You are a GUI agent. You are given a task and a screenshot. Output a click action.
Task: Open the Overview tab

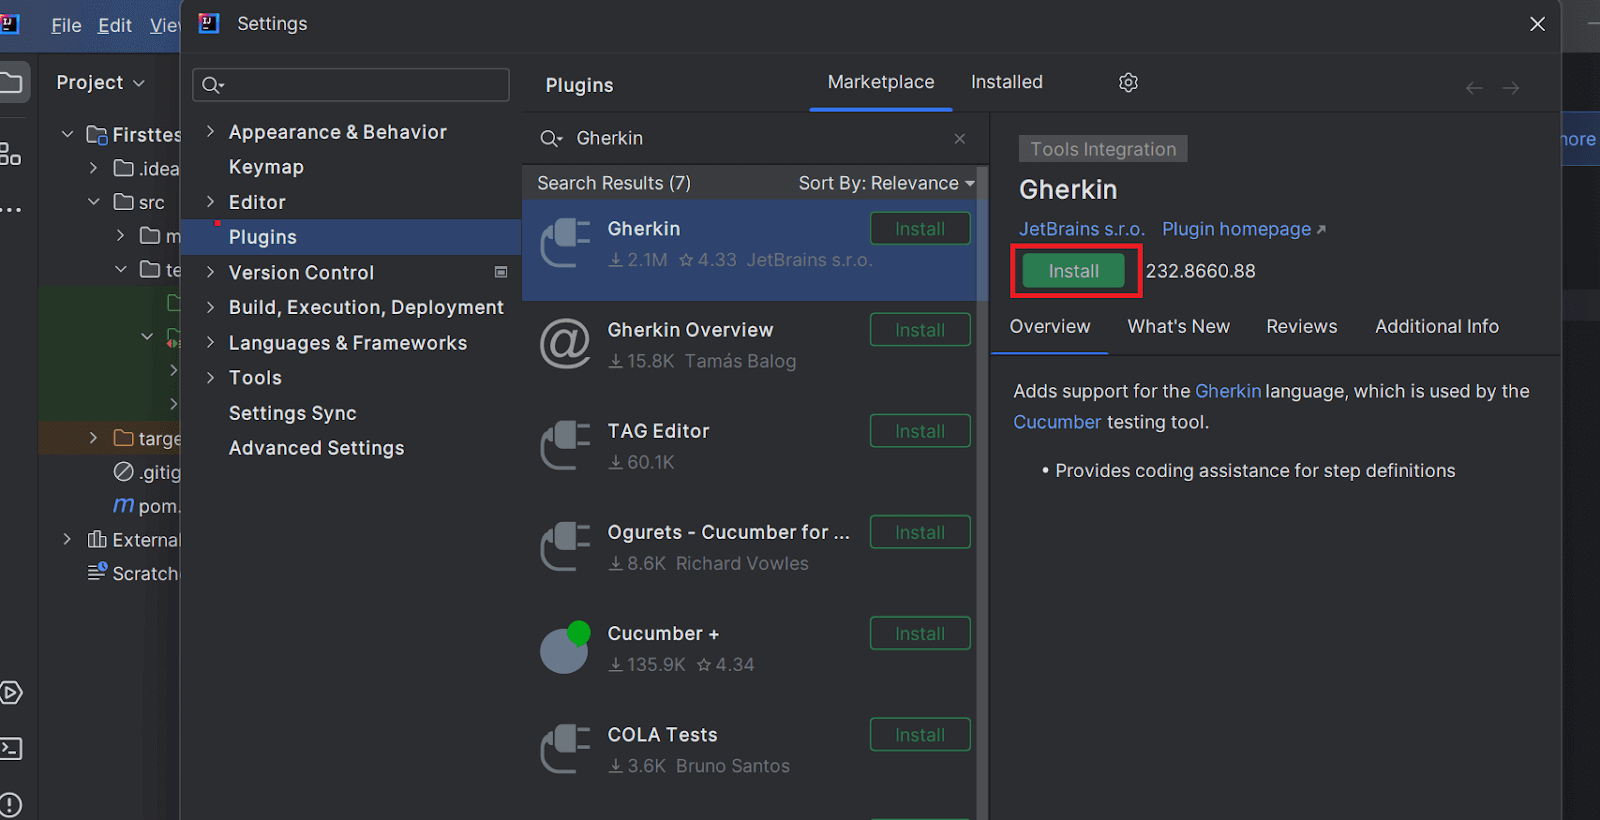pyautogui.click(x=1050, y=327)
